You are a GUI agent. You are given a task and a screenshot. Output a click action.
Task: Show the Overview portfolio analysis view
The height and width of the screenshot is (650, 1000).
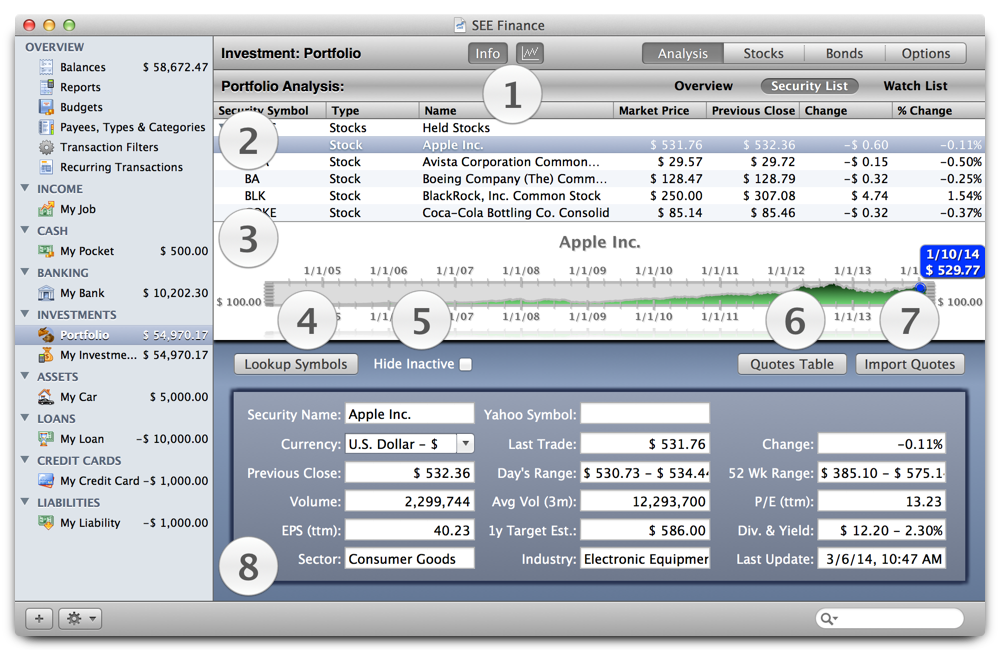(703, 85)
